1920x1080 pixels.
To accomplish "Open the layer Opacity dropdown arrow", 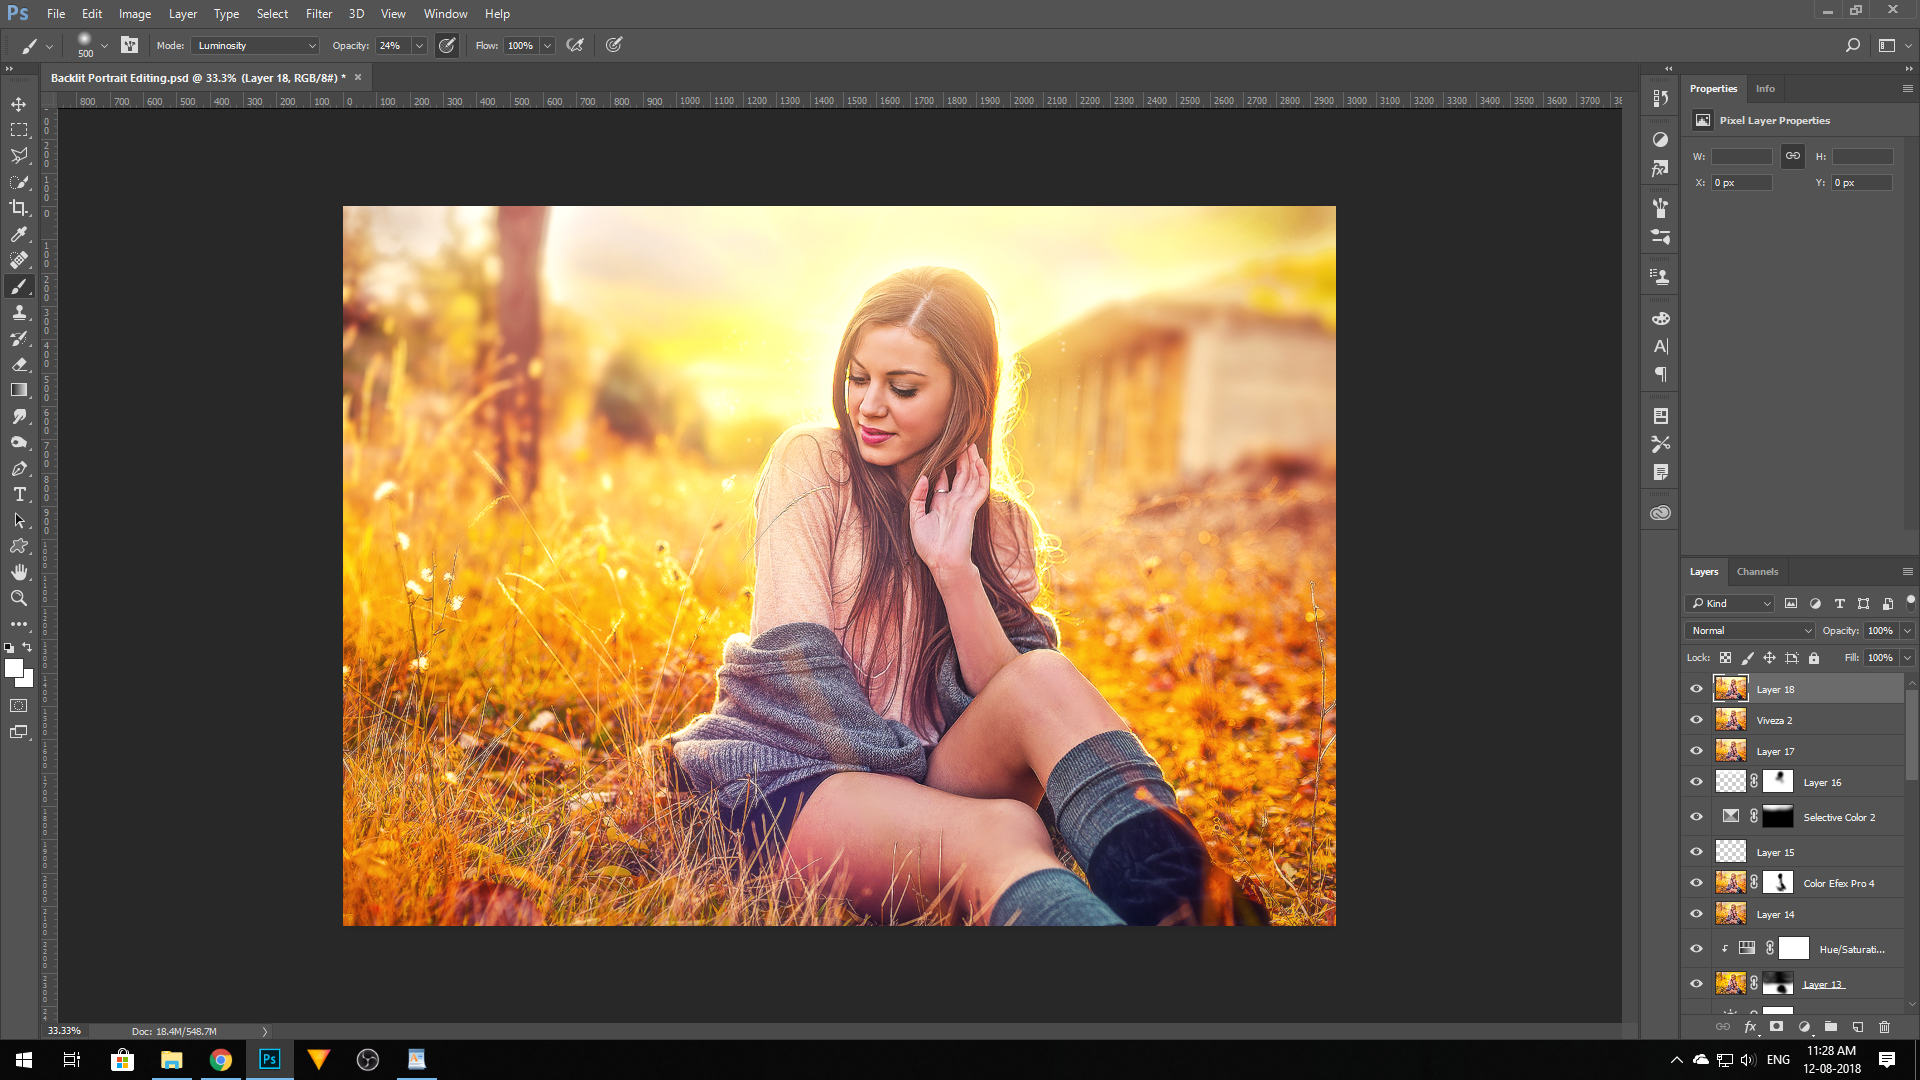I will tap(1907, 630).
